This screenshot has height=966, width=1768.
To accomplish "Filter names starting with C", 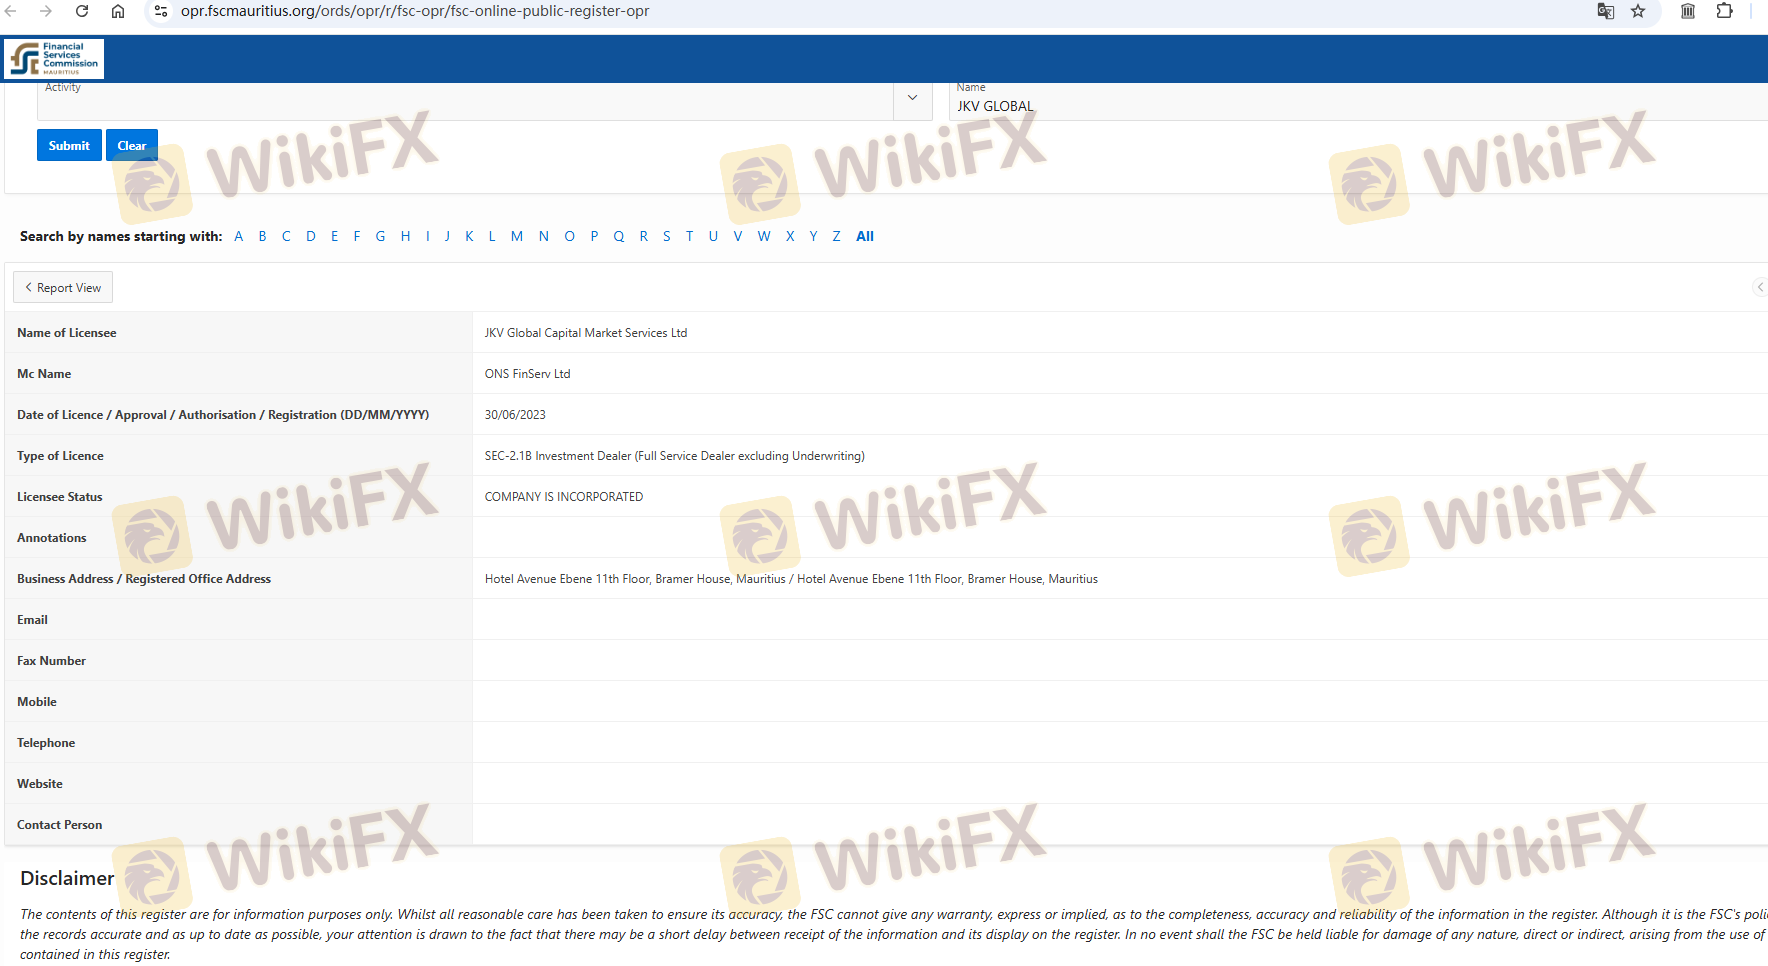I will click(x=286, y=236).
